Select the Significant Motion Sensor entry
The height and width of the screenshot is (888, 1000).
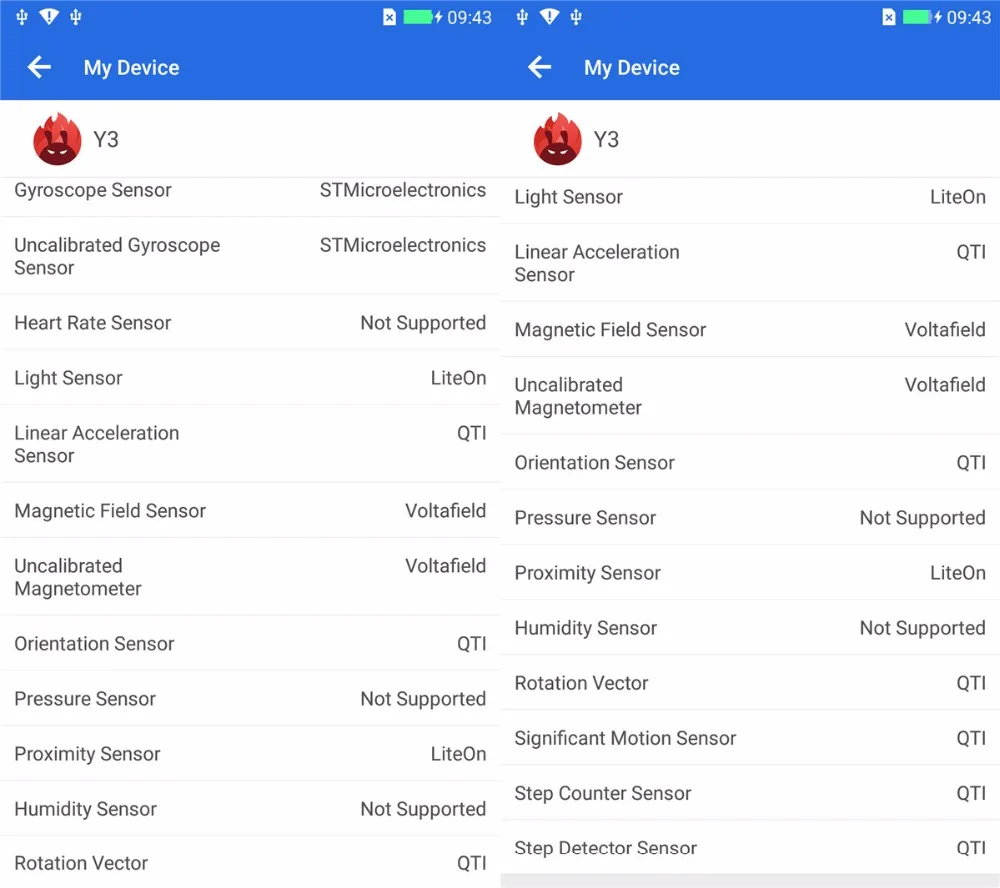pos(750,738)
